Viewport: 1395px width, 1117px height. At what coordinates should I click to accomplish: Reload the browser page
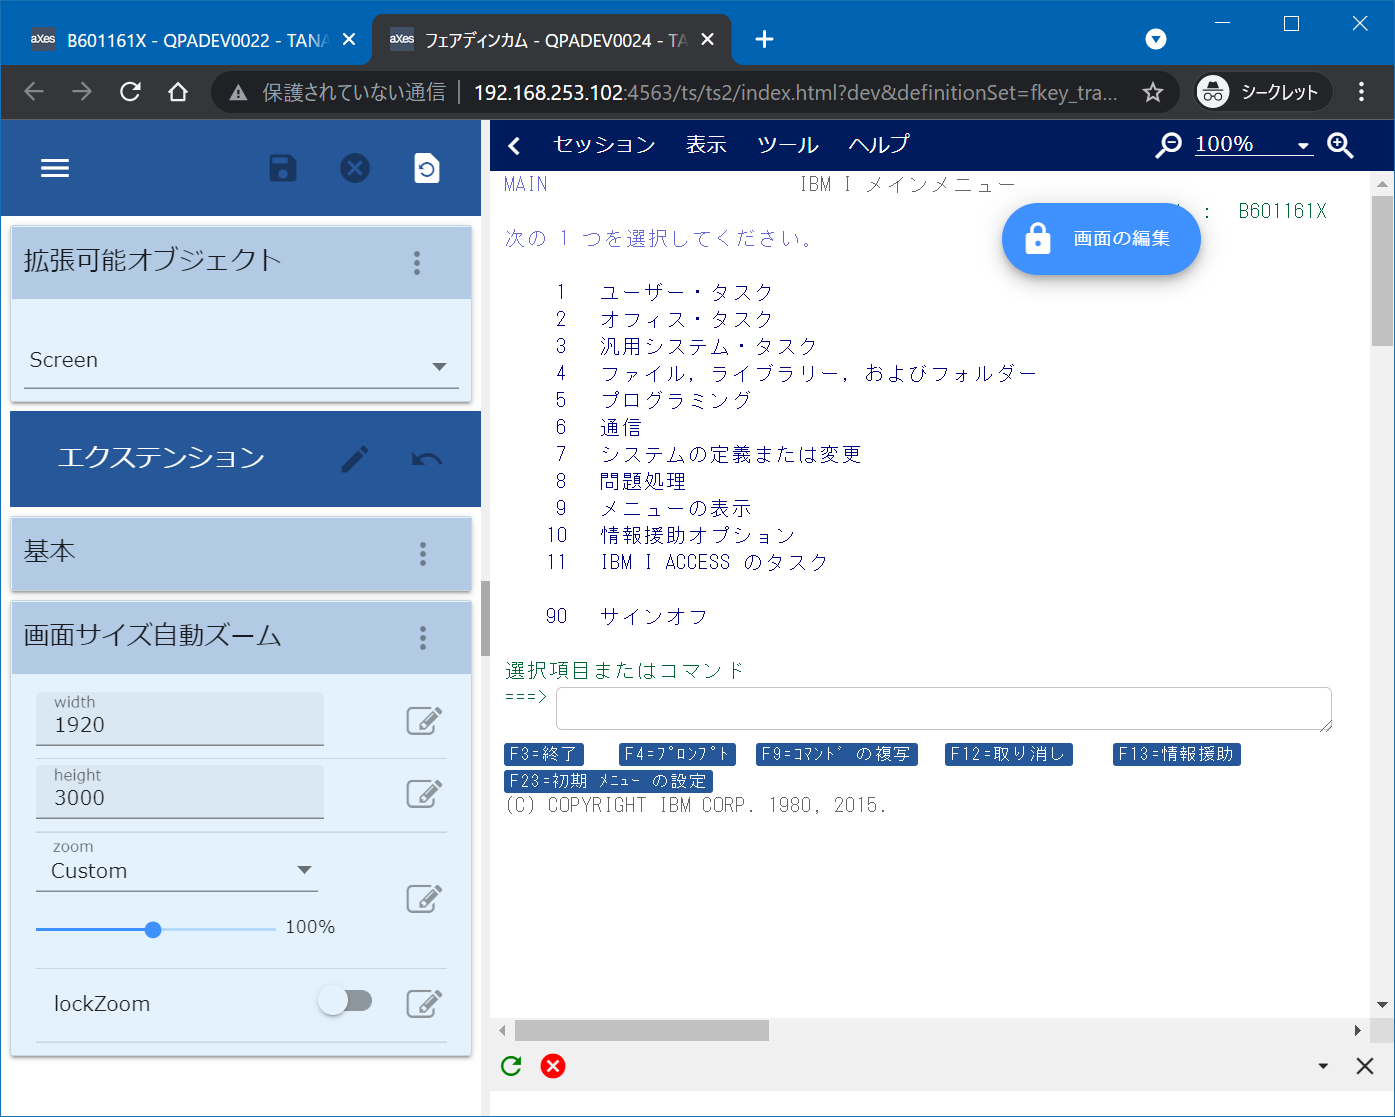[x=130, y=92]
